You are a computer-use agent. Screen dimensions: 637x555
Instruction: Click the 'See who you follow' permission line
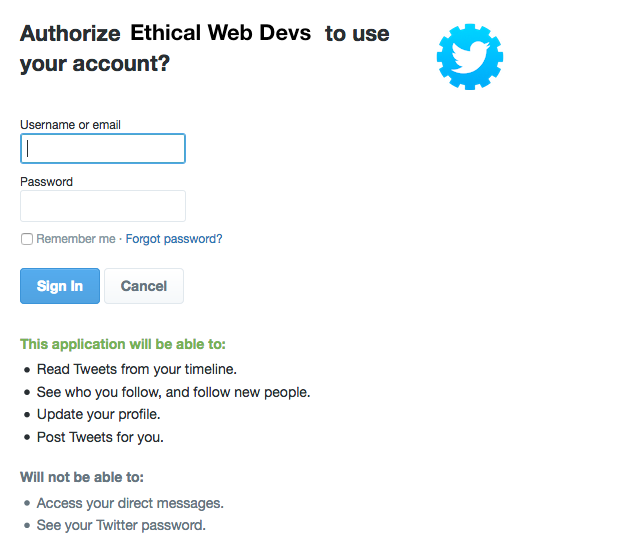point(173,392)
